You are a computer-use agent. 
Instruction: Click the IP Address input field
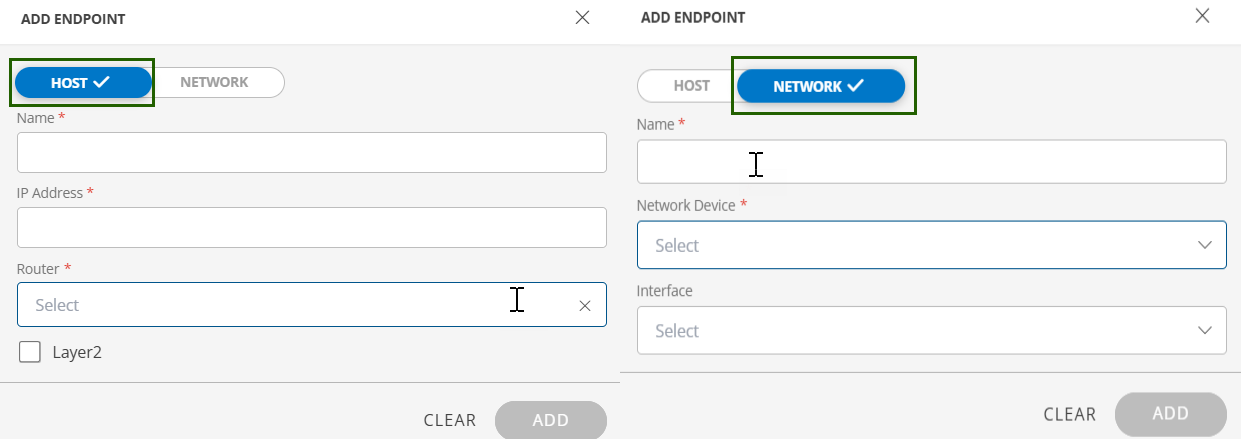click(311, 227)
